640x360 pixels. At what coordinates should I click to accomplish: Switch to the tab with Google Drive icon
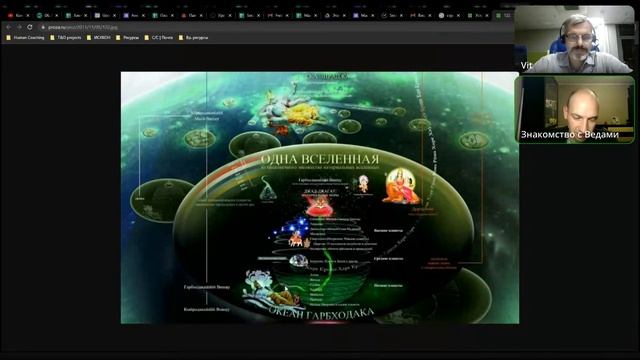[x=335, y=16]
